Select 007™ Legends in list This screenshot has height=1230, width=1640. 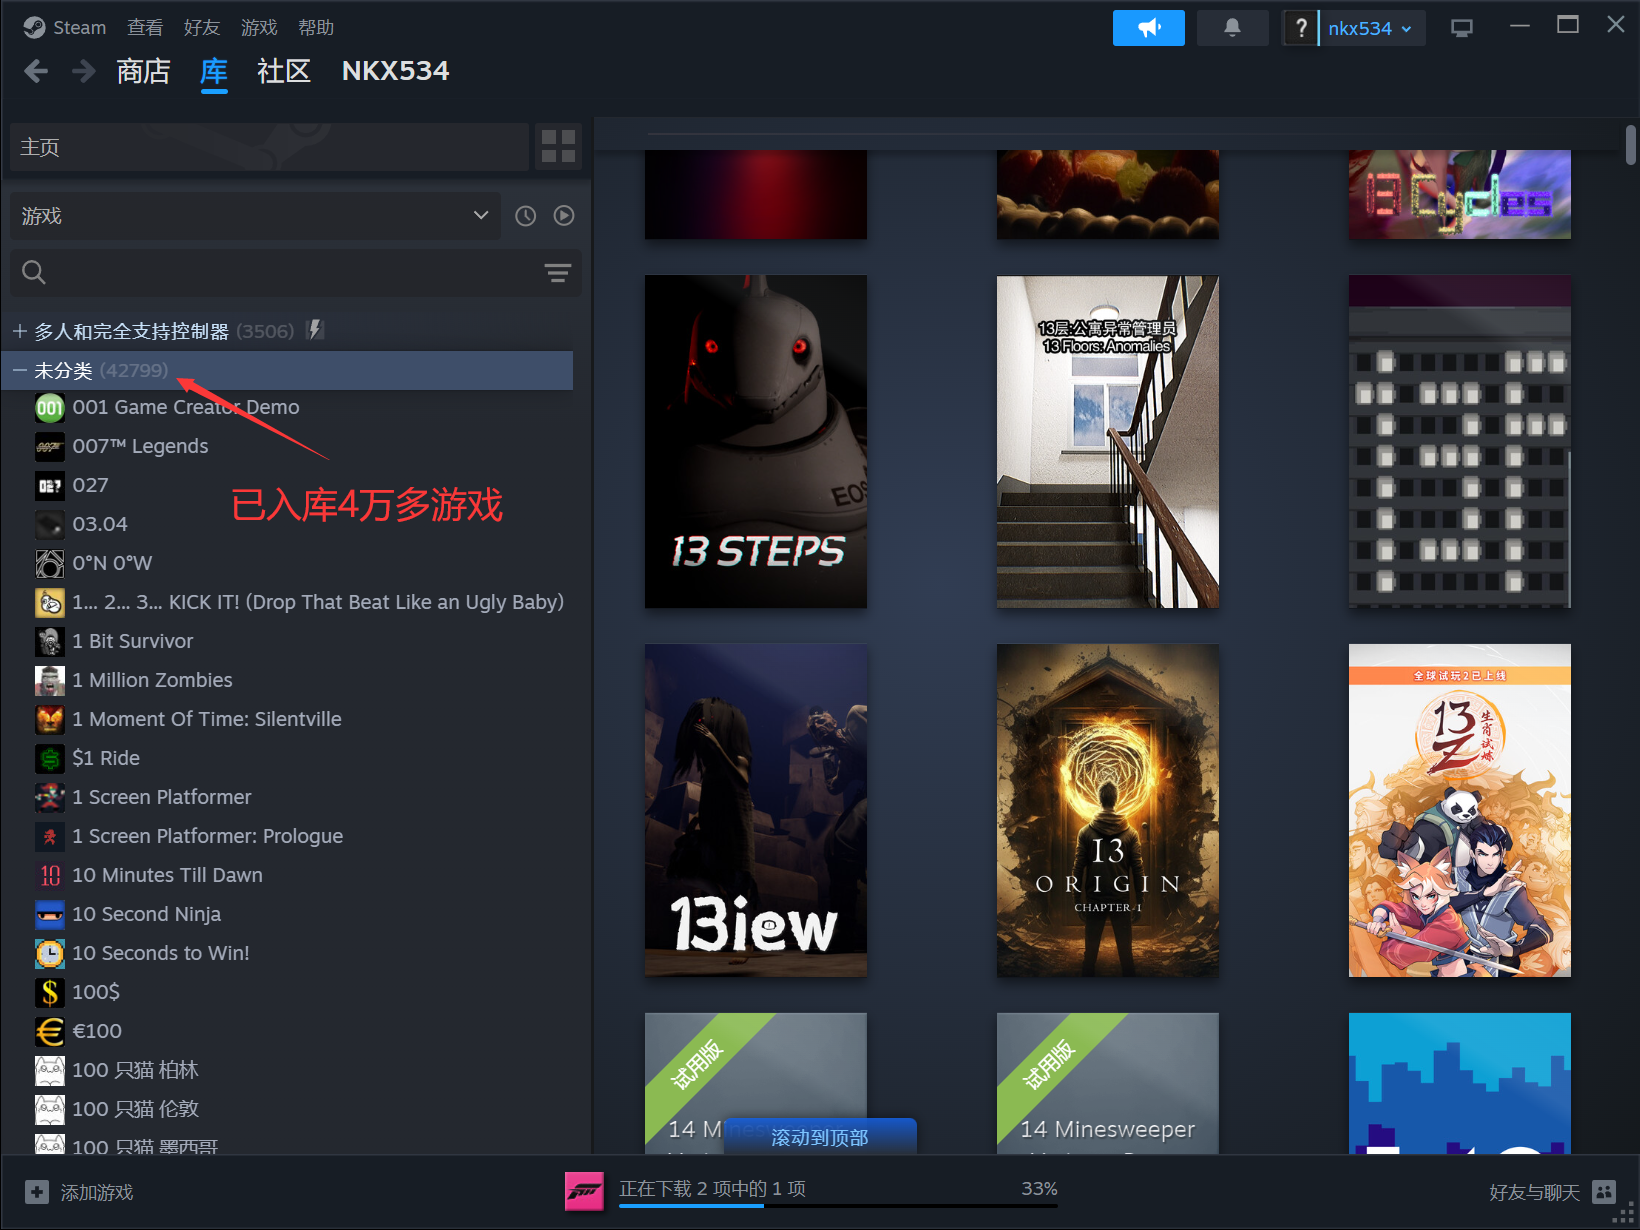(x=140, y=446)
